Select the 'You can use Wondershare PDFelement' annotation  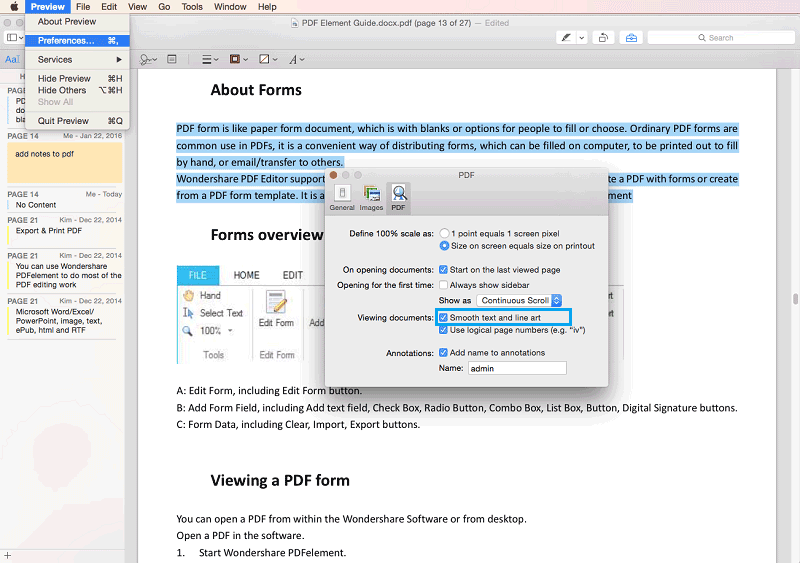tap(64, 276)
